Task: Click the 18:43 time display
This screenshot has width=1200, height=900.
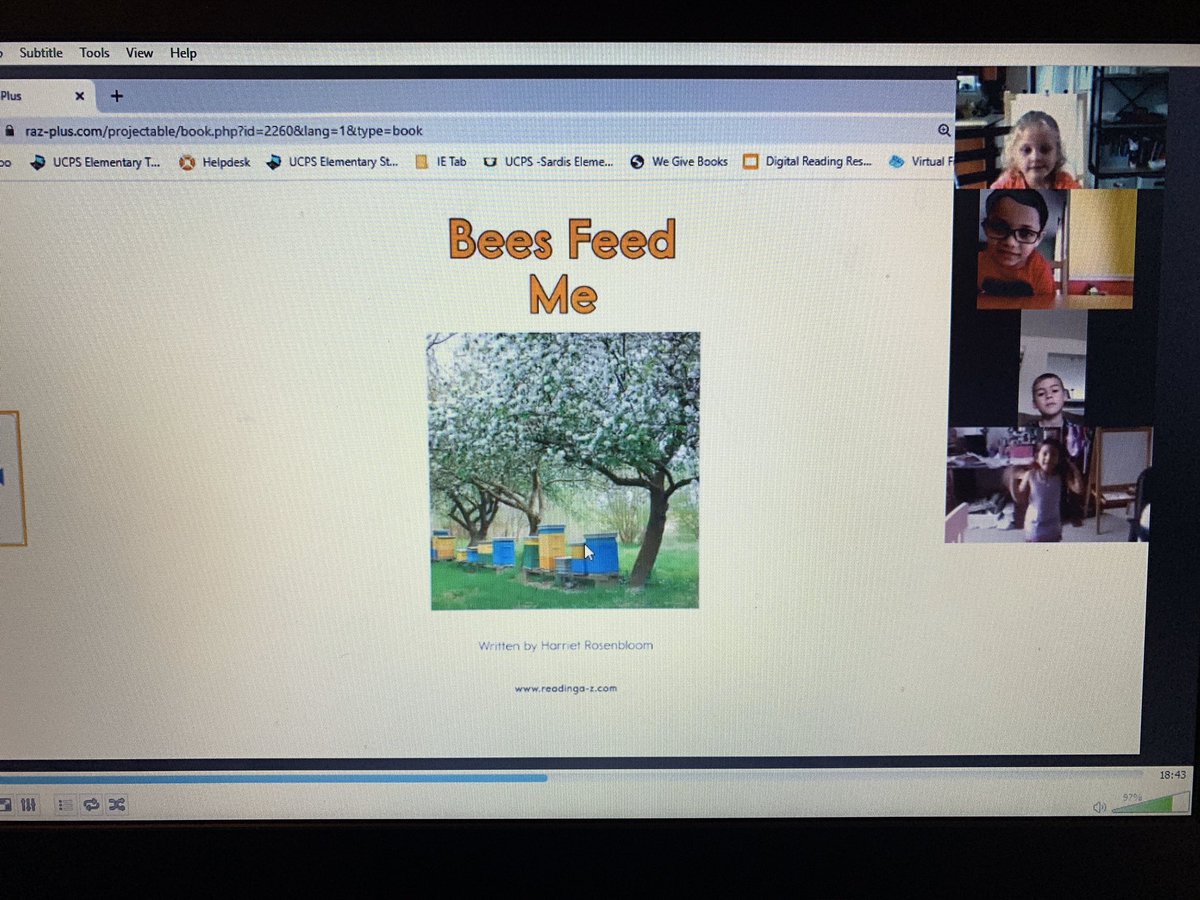Action: click(1172, 775)
